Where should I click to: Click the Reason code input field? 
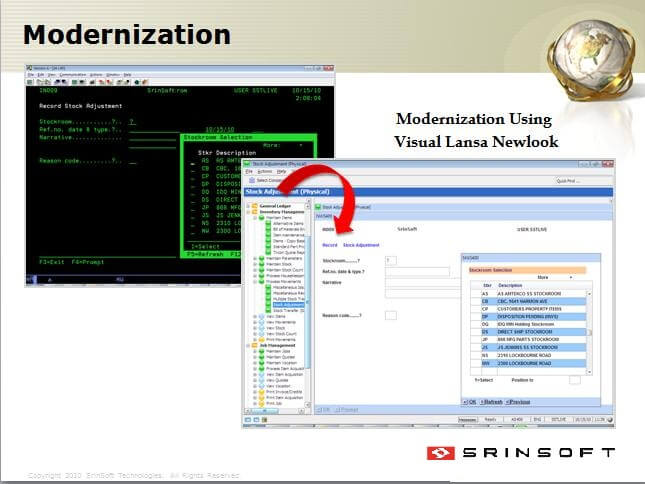point(391,315)
